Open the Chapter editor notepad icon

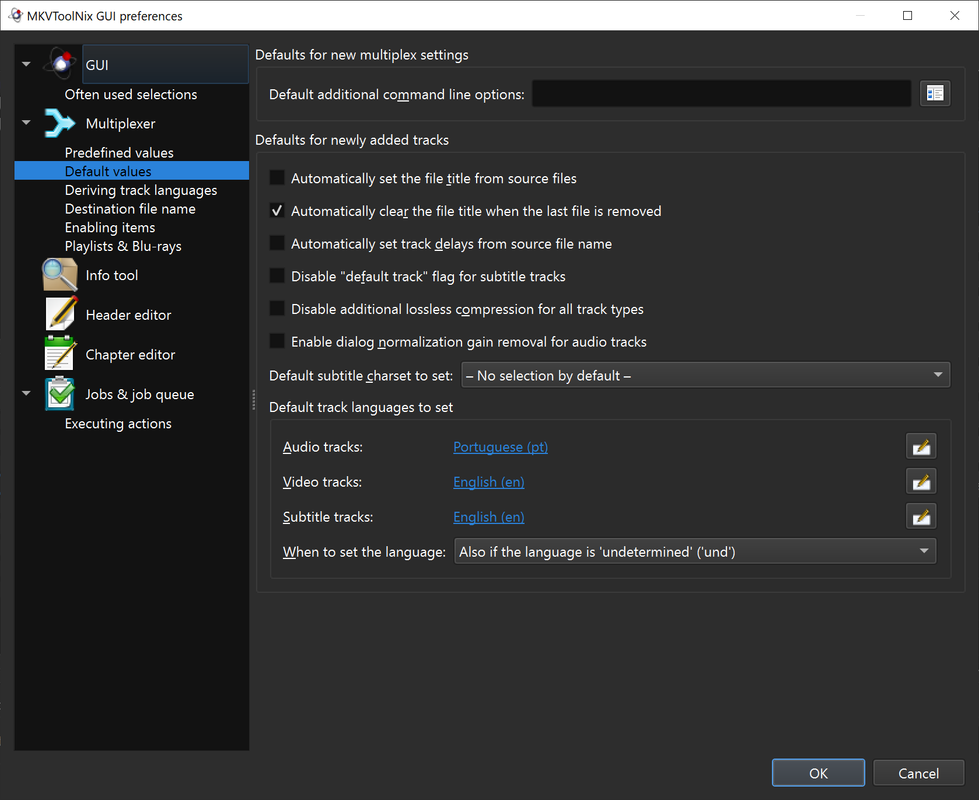[61, 353]
